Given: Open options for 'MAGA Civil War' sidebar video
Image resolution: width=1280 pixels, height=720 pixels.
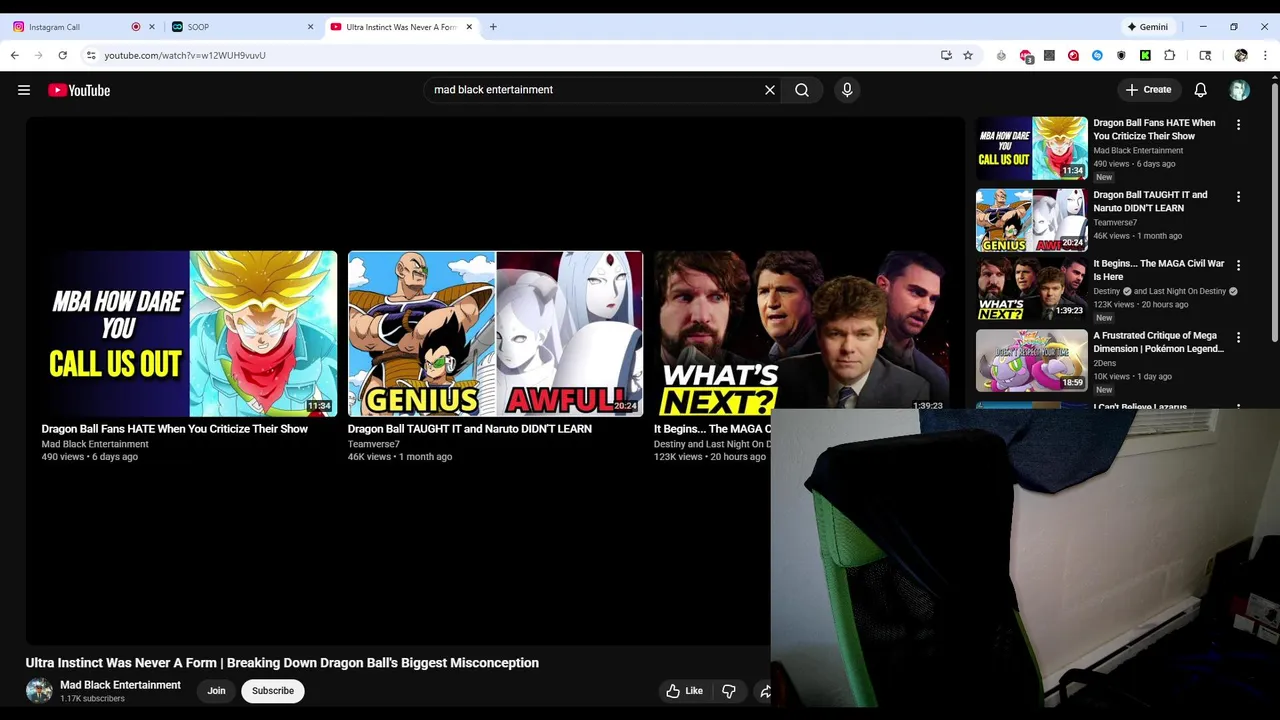Looking at the screenshot, I should coord(1238,265).
